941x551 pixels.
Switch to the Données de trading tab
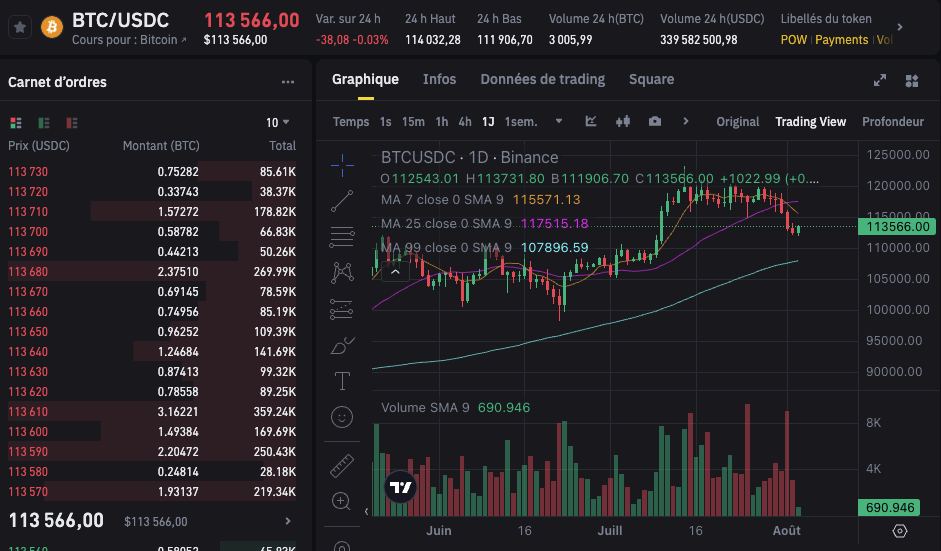coord(543,79)
